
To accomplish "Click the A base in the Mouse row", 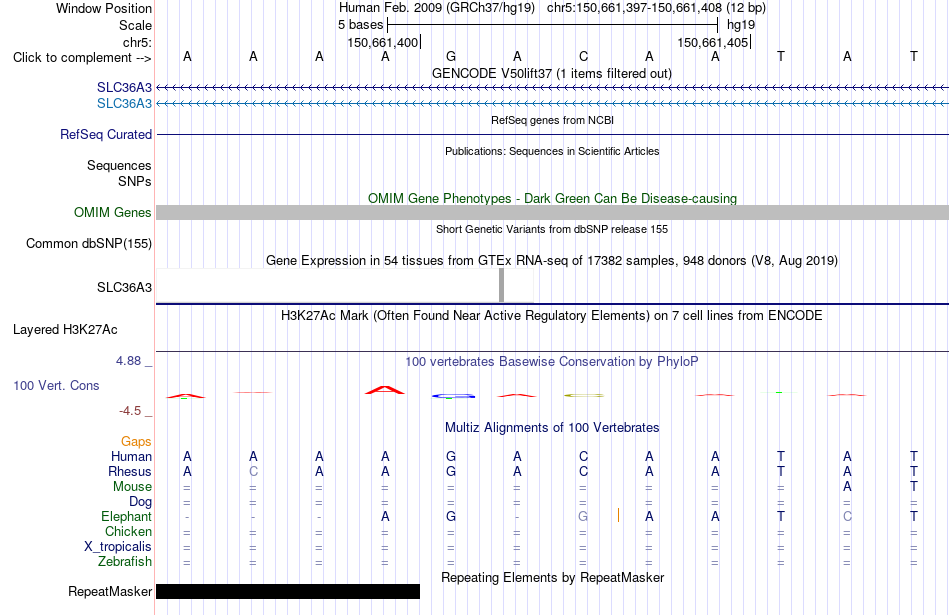I will tap(847, 487).
